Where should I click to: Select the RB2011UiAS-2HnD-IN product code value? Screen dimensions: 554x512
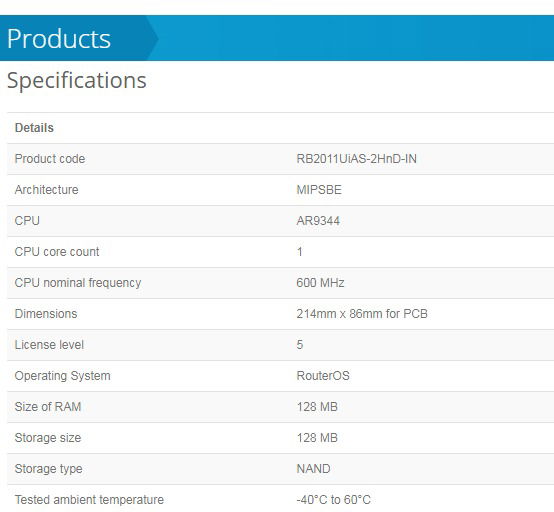pos(356,159)
